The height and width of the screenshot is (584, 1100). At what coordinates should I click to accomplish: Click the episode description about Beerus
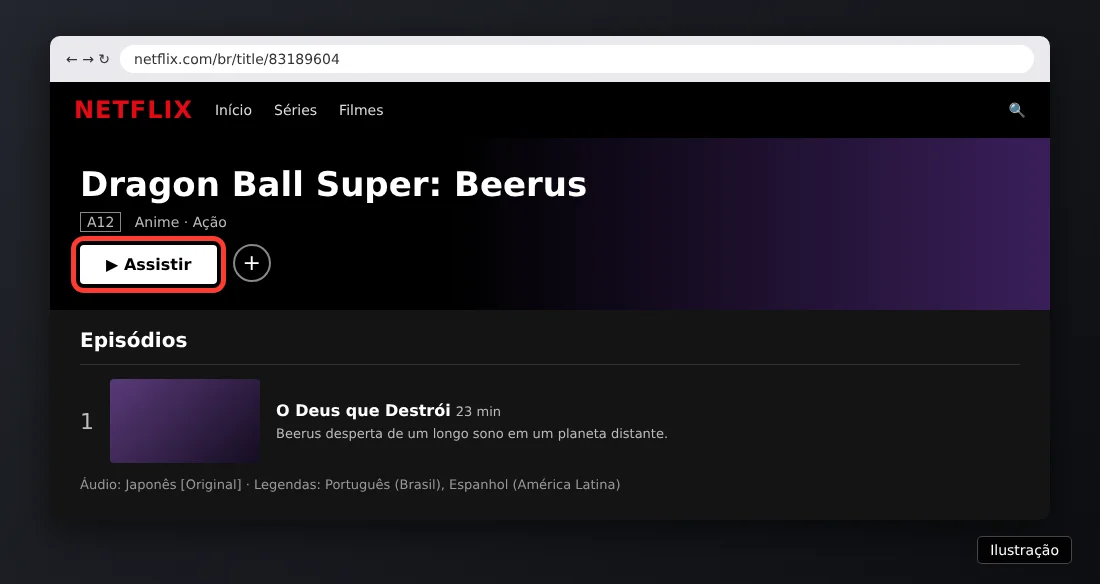coord(471,434)
